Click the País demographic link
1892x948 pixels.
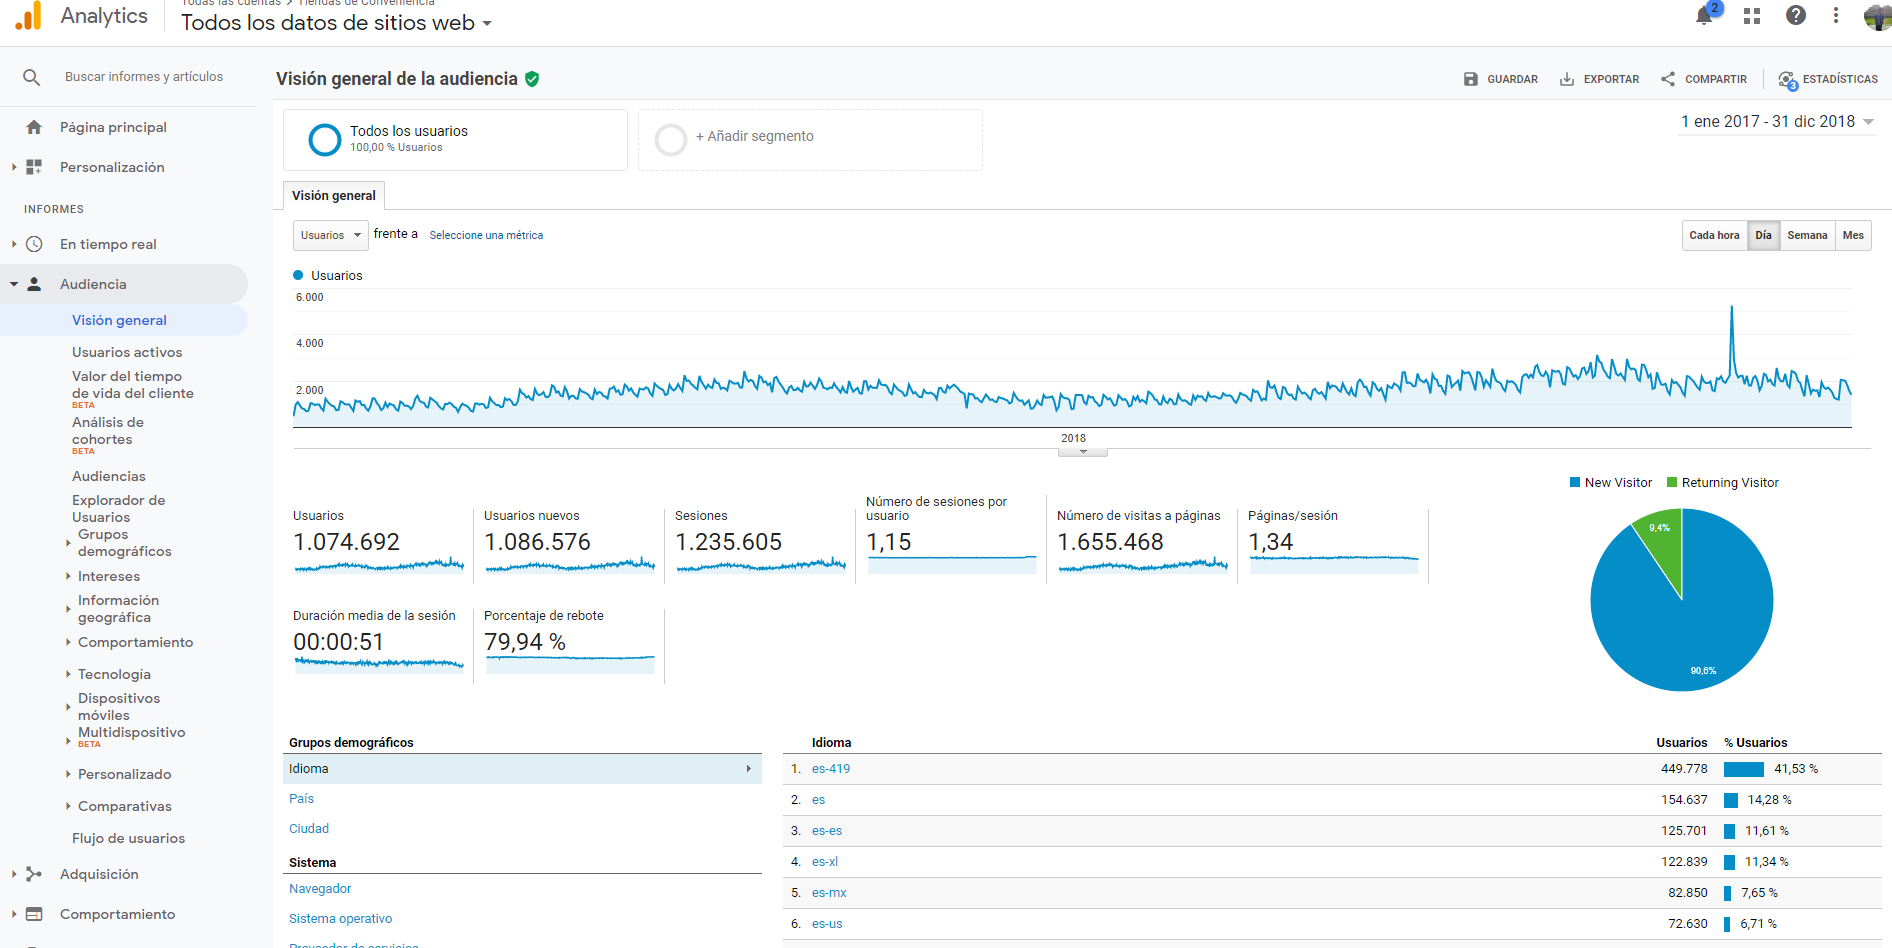click(x=301, y=799)
